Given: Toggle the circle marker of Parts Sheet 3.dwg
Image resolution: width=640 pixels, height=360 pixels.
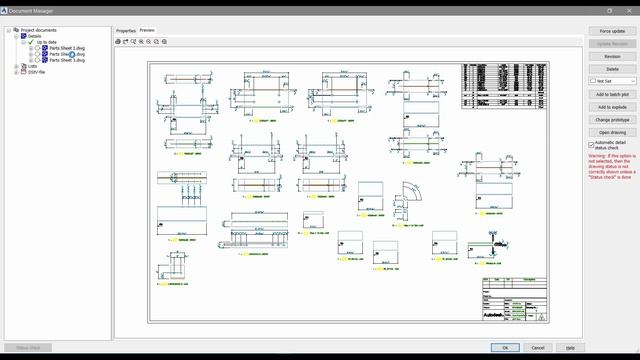Looking at the screenshot, I should coord(38,60).
